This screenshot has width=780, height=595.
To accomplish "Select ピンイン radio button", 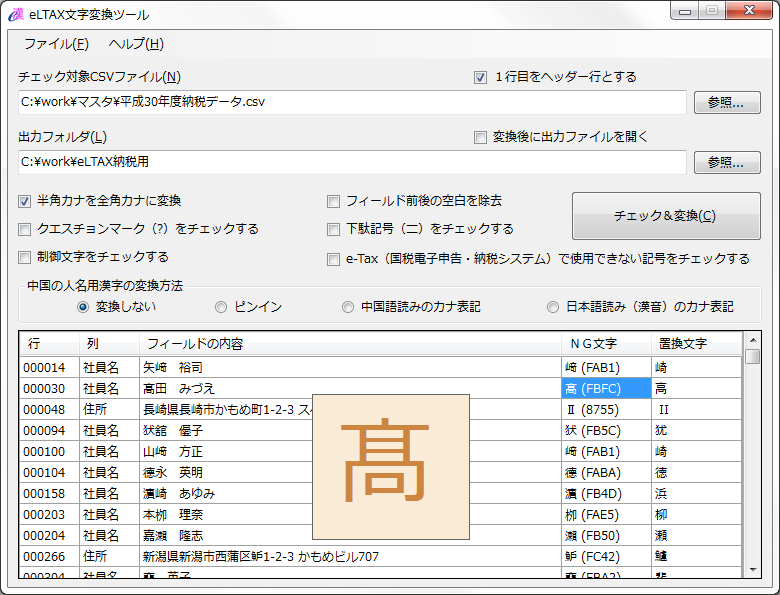I will 221,307.
